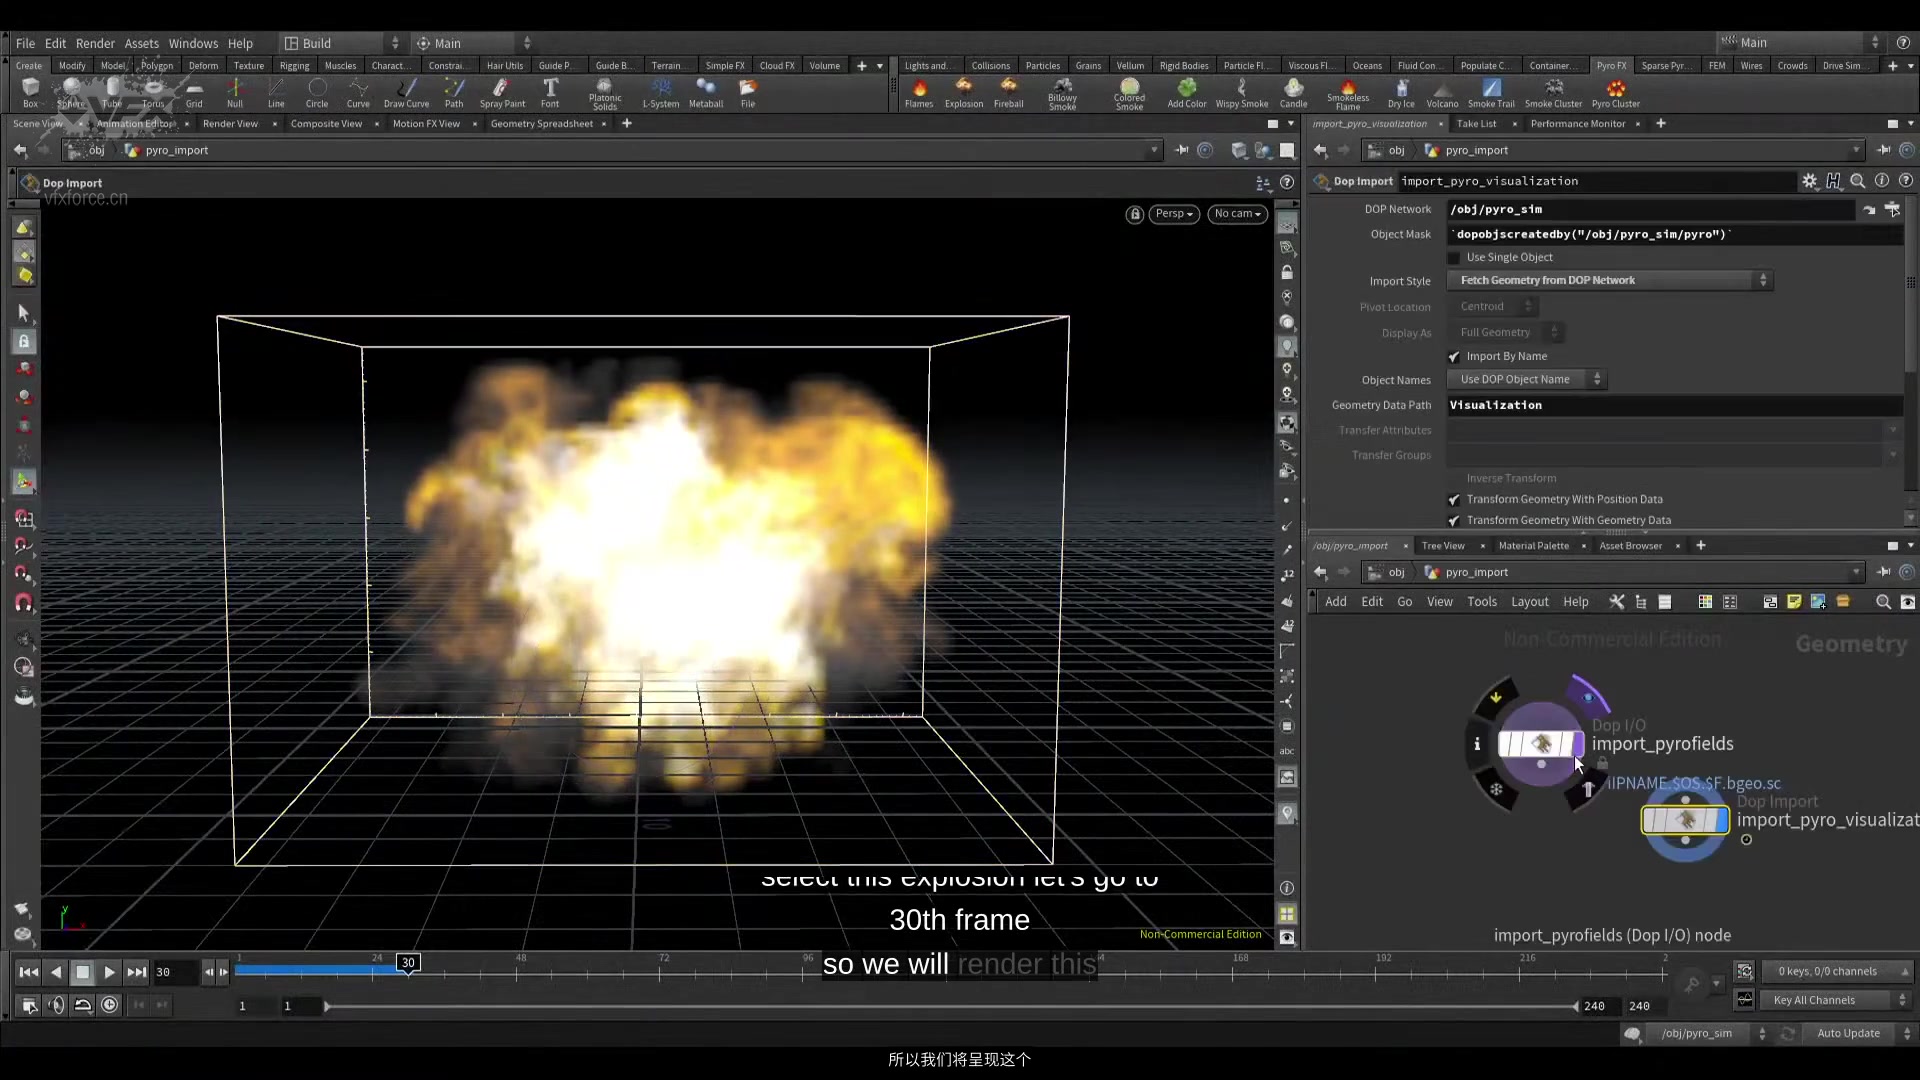Select the L-System tool
This screenshot has width=1920, height=1080.
pyautogui.click(x=661, y=92)
